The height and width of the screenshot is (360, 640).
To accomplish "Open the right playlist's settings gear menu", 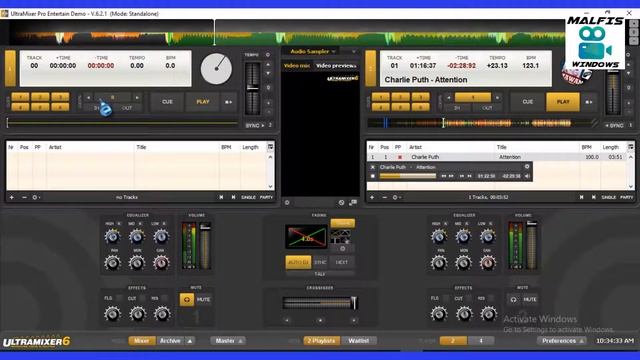I will [x=396, y=197].
